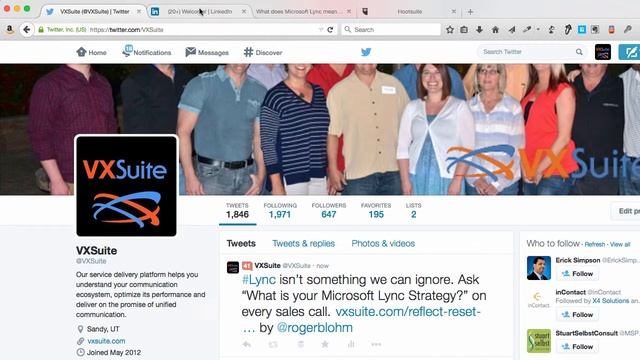The width and height of the screenshot is (640, 360).
Task: Open the vxsuite.com/reflect-reset link
Action: (408, 312)
